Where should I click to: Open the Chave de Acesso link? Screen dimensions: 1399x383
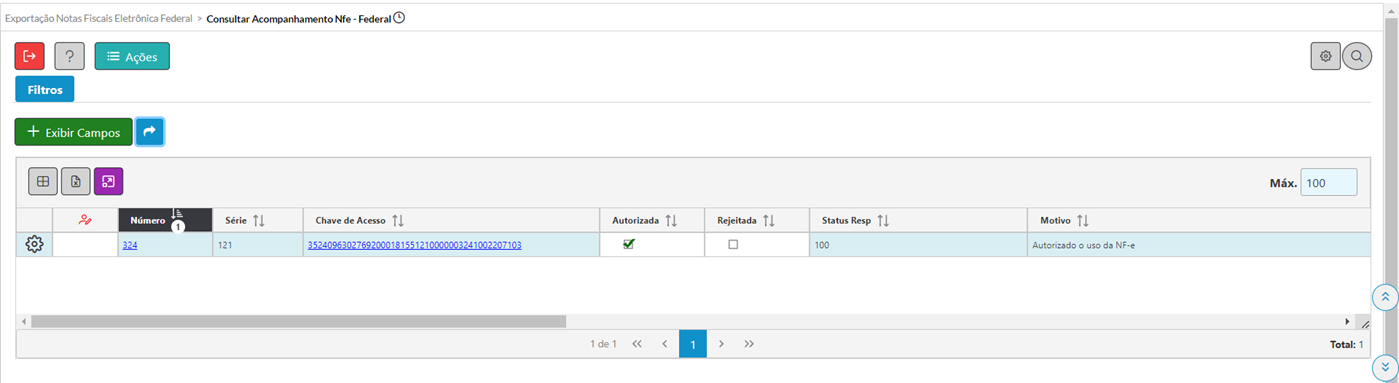[x=414, y=245]
